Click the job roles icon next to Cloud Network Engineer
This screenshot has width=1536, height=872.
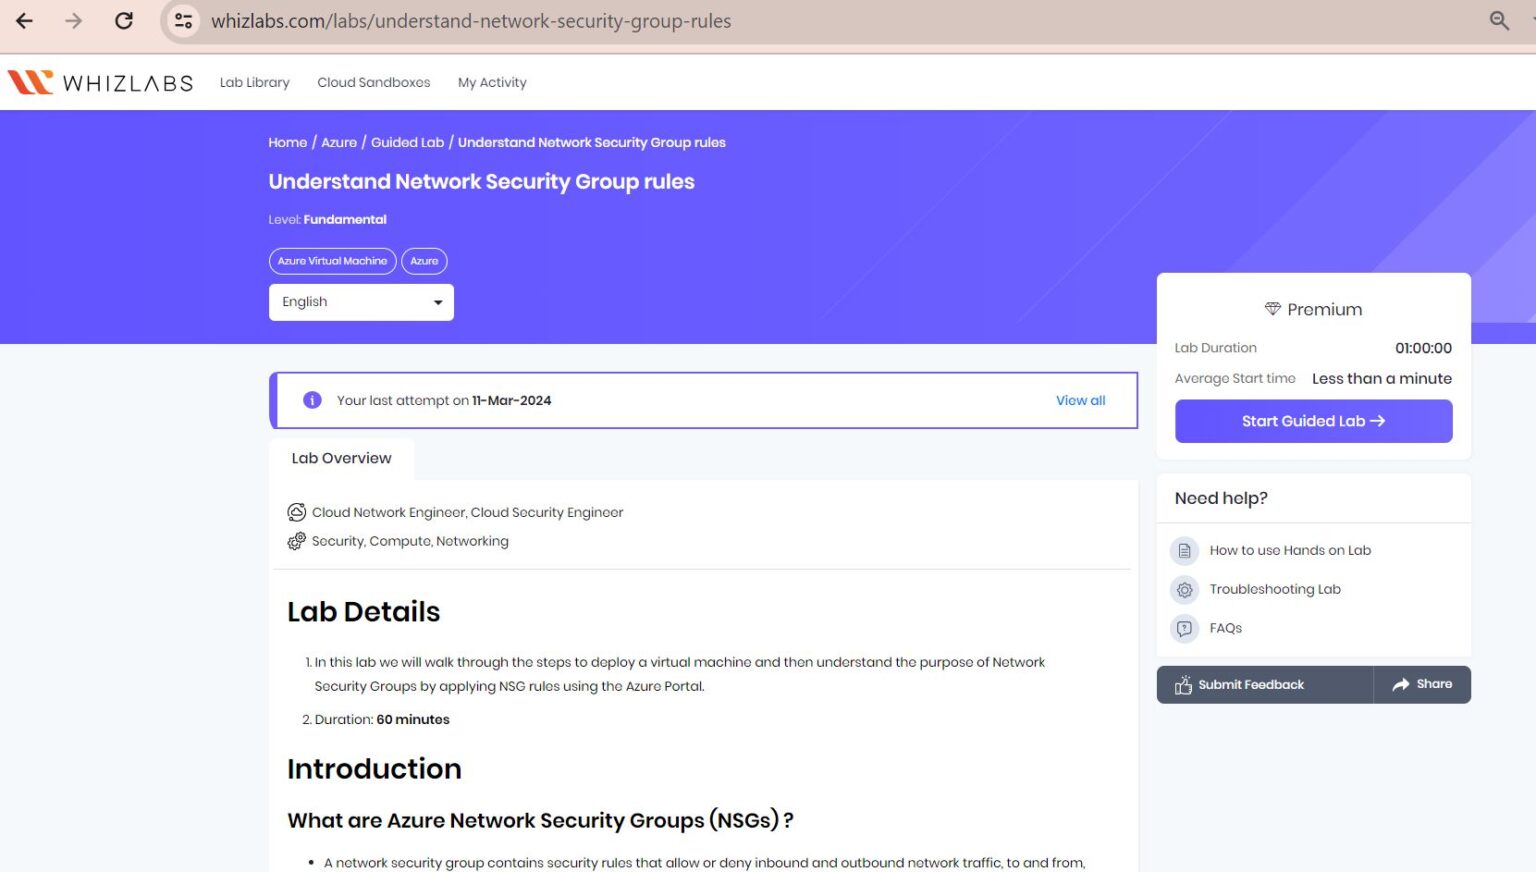tap(296, 511)
